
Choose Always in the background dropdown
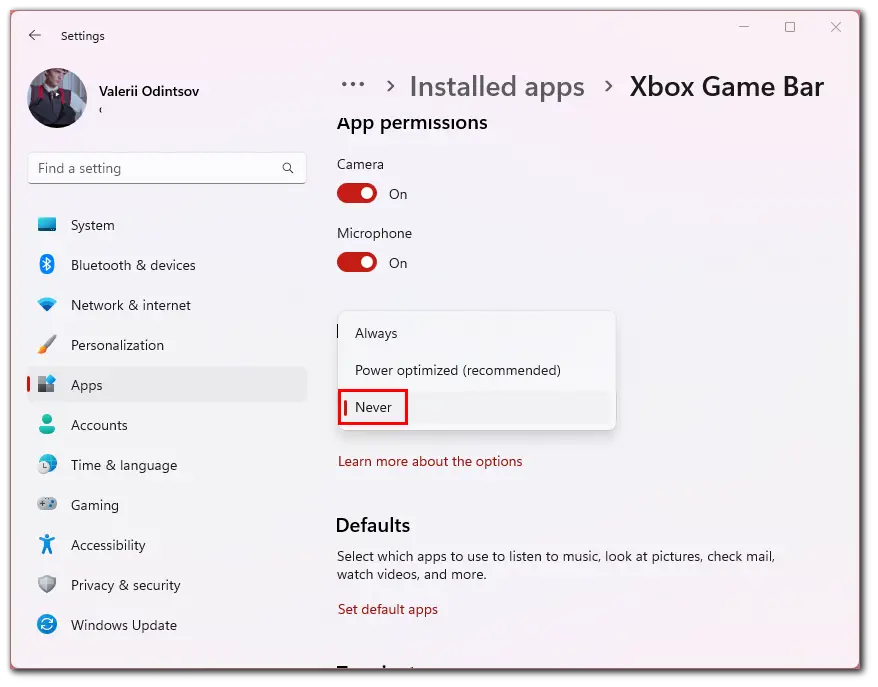click(477, 333)
